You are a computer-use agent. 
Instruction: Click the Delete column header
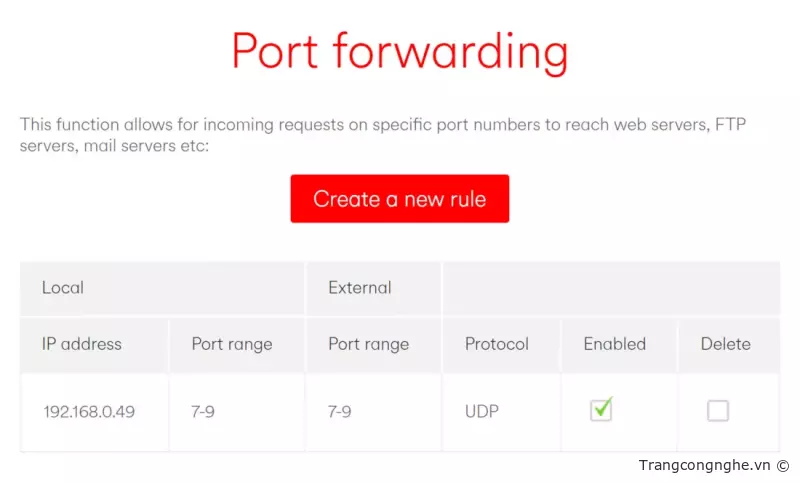point(726,344)
